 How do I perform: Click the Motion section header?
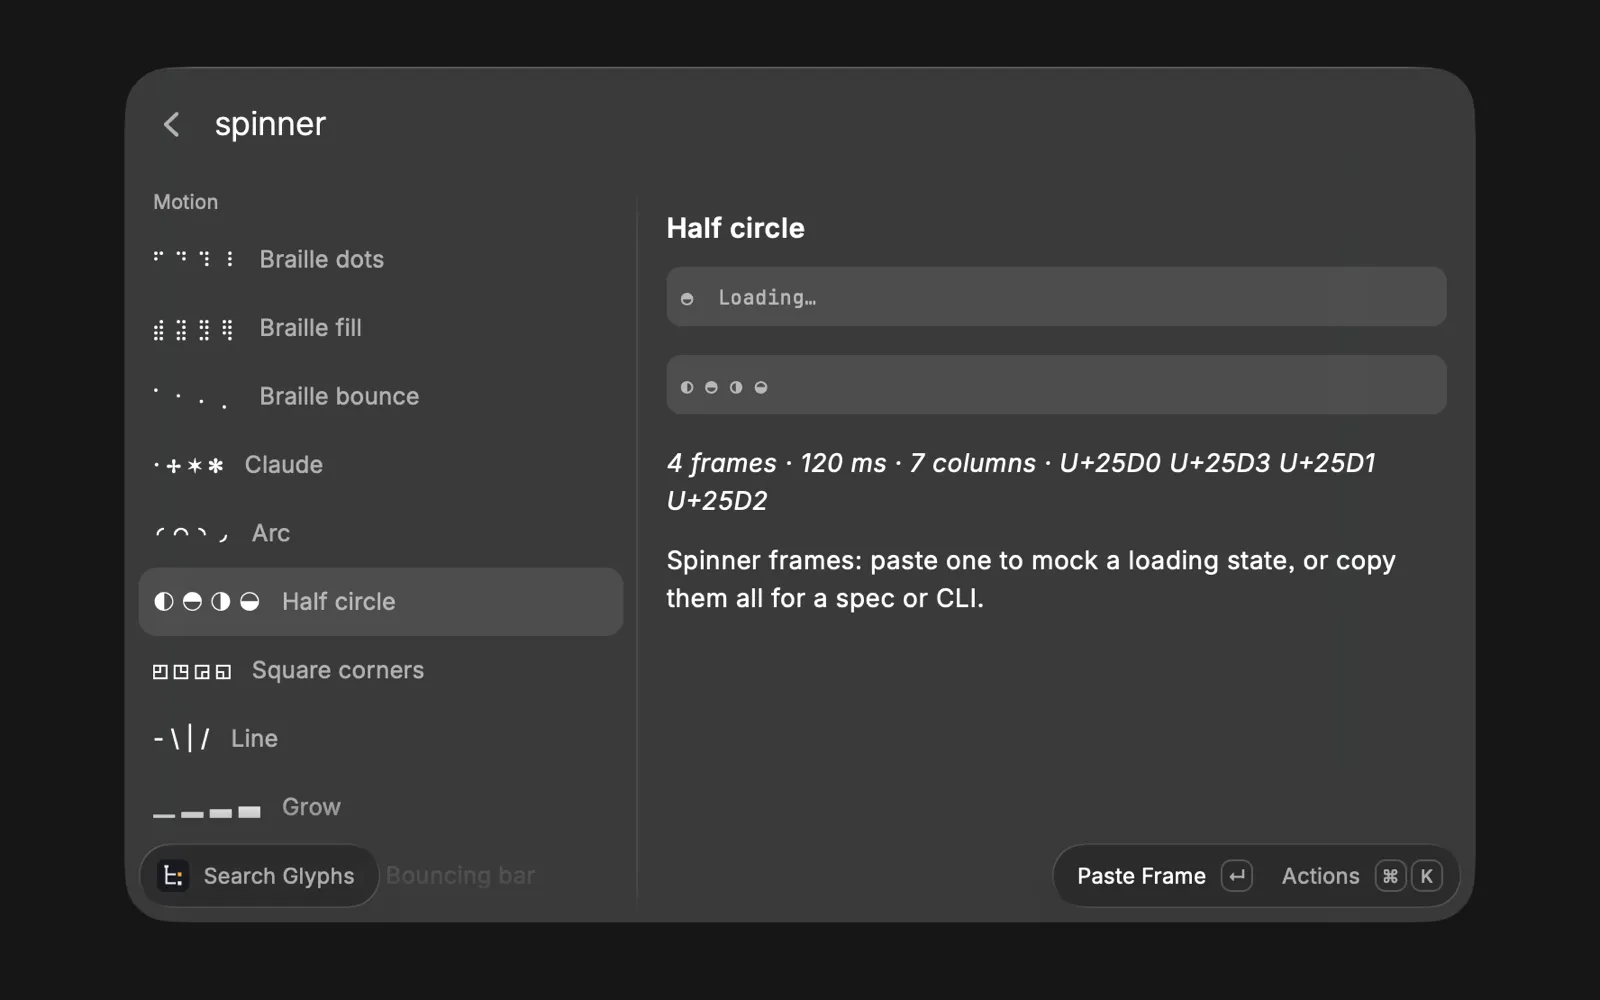pos(185,202)
